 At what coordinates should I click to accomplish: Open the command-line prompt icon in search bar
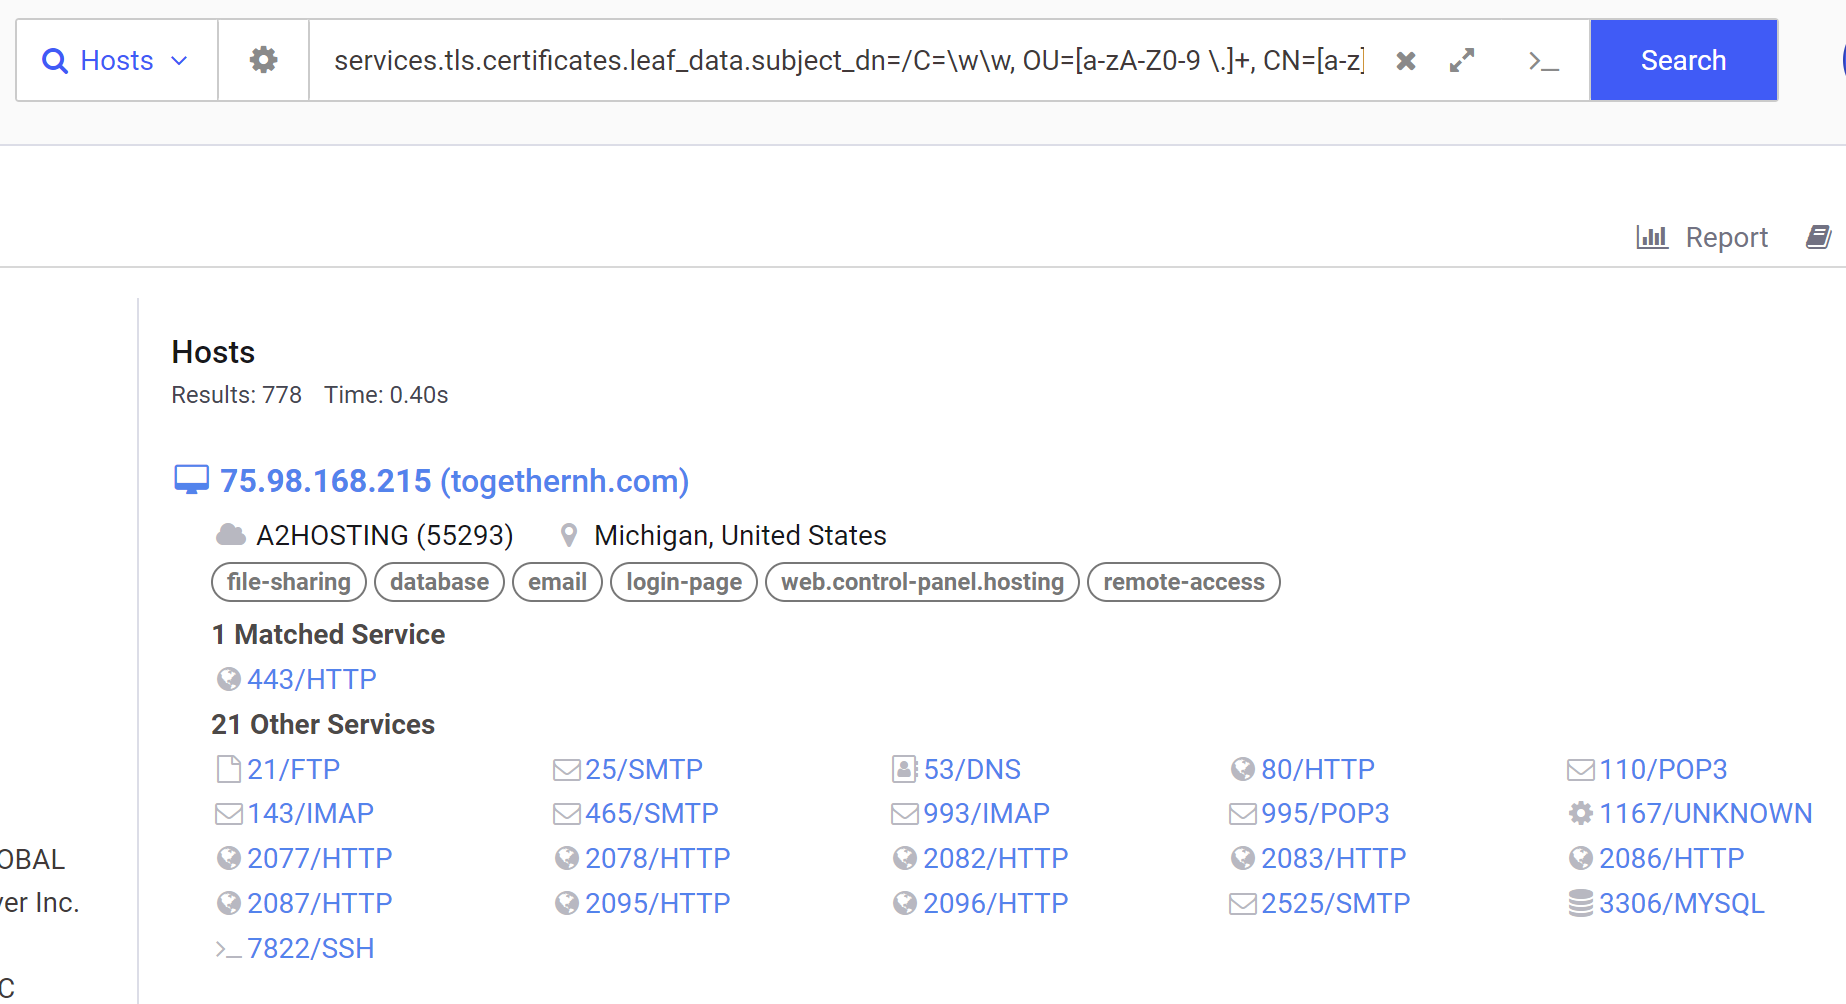click(x=1544, y=62)
